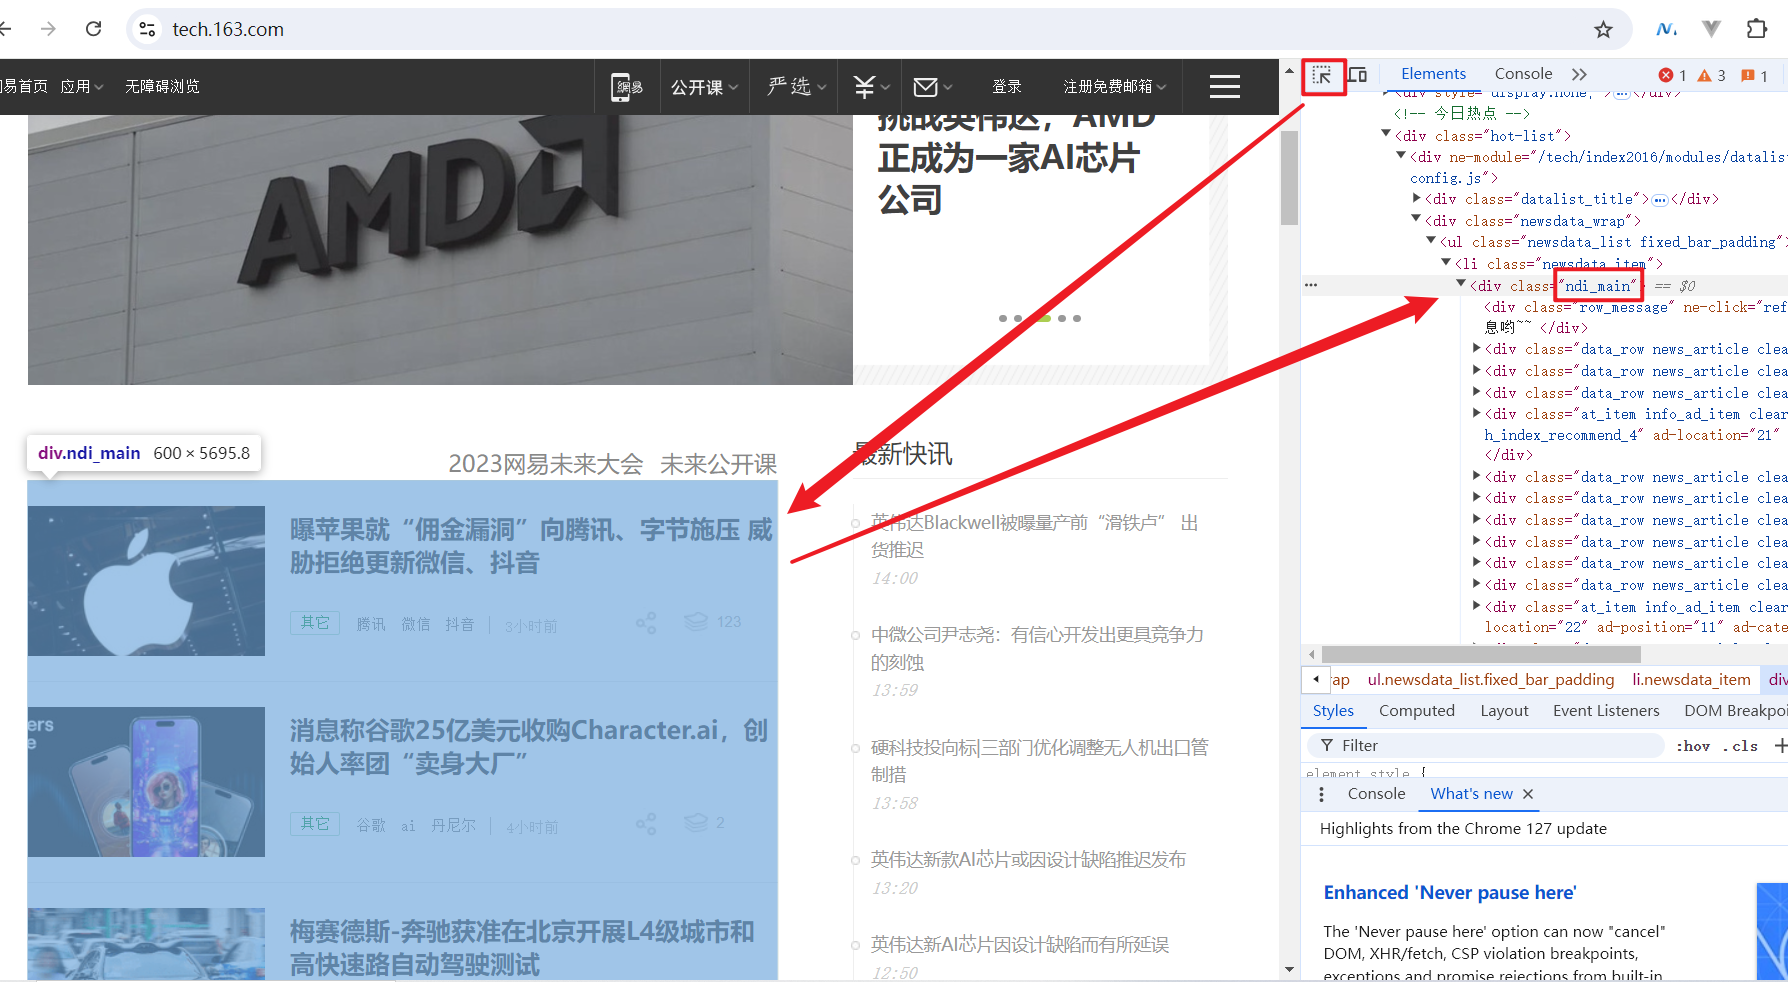Toggle the .cls class editor
The height and width of the screenshot is (982, 1788).
(x=1741, y=746)
